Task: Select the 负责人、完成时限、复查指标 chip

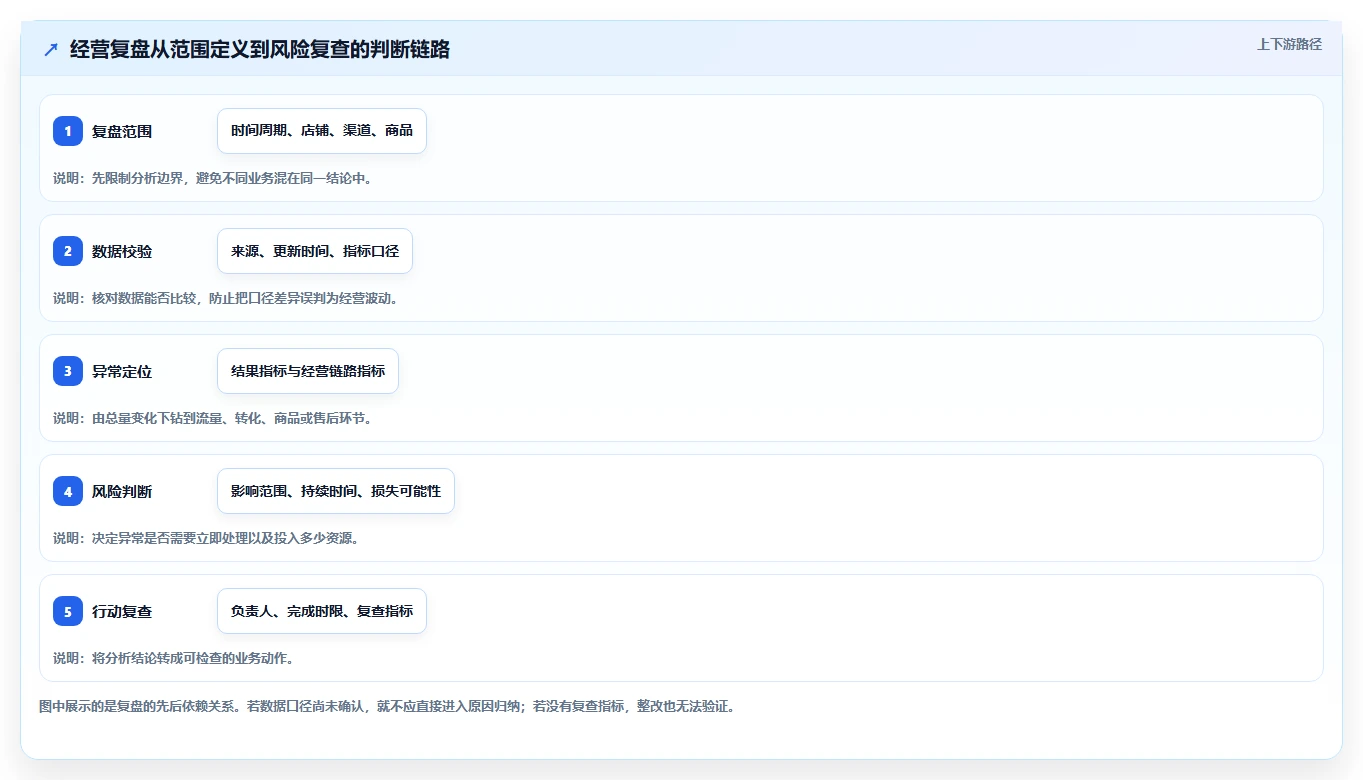Action: pos(322,611)
